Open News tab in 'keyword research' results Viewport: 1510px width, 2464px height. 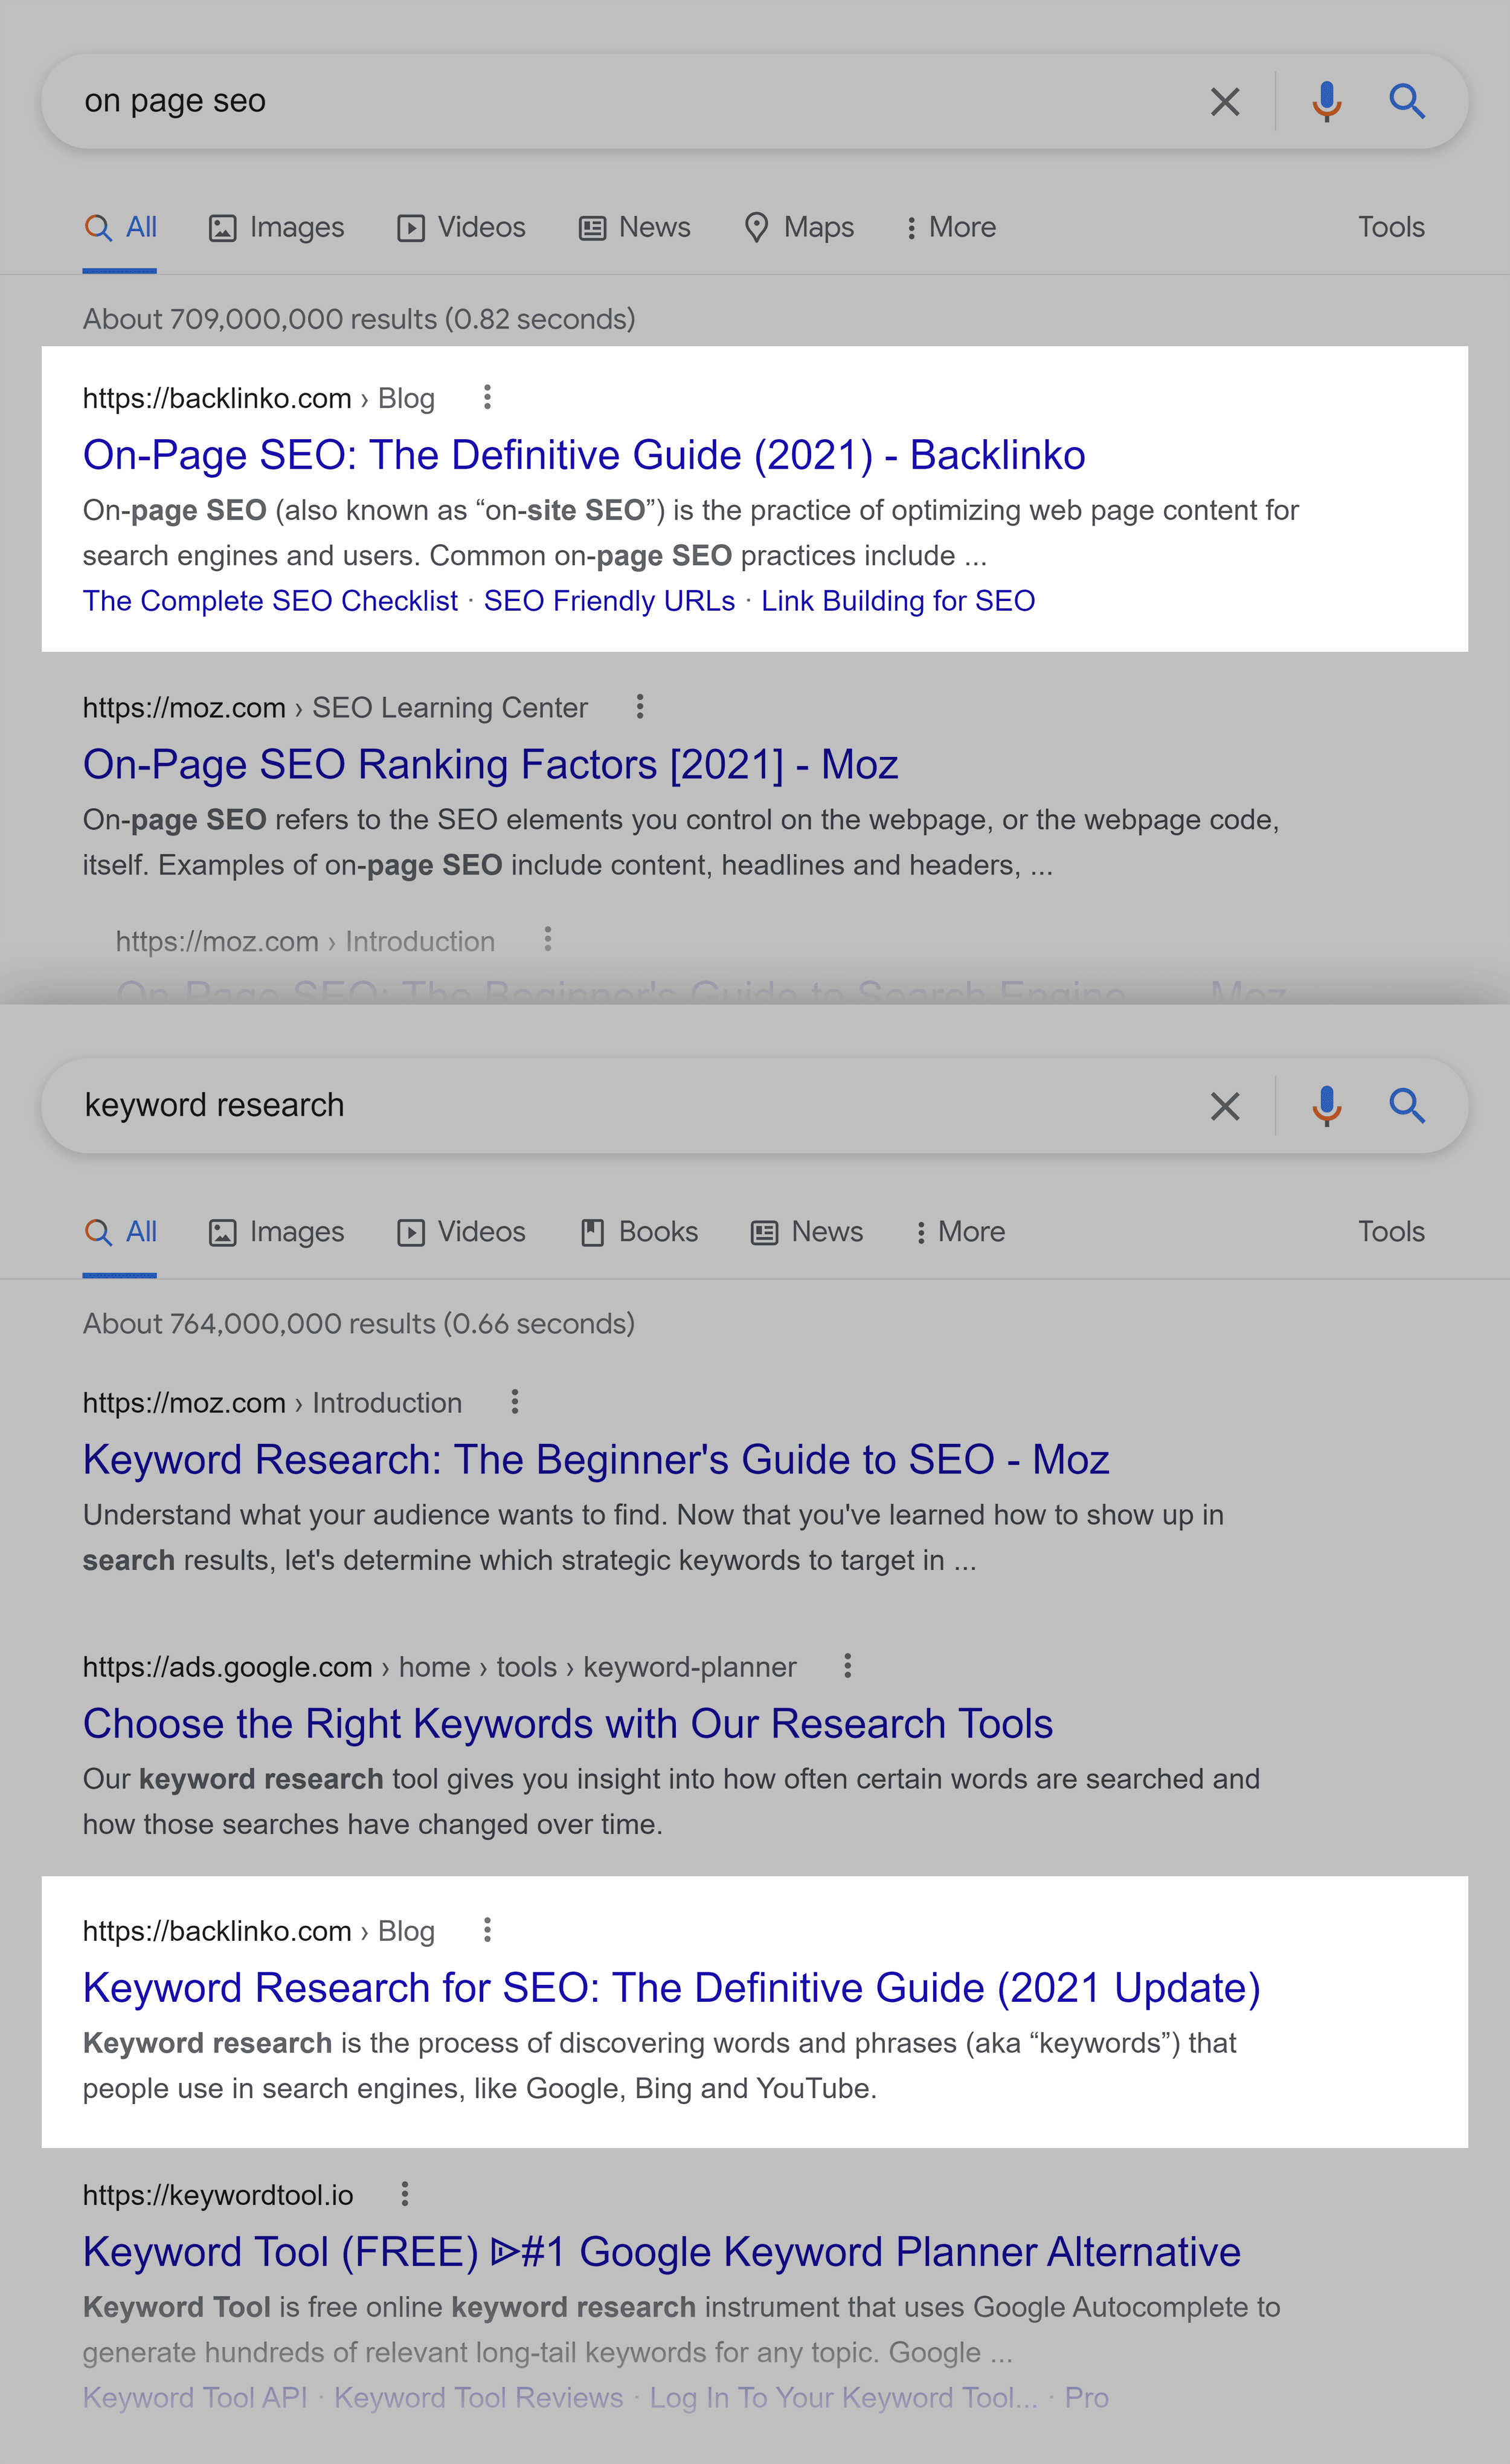807,1231
